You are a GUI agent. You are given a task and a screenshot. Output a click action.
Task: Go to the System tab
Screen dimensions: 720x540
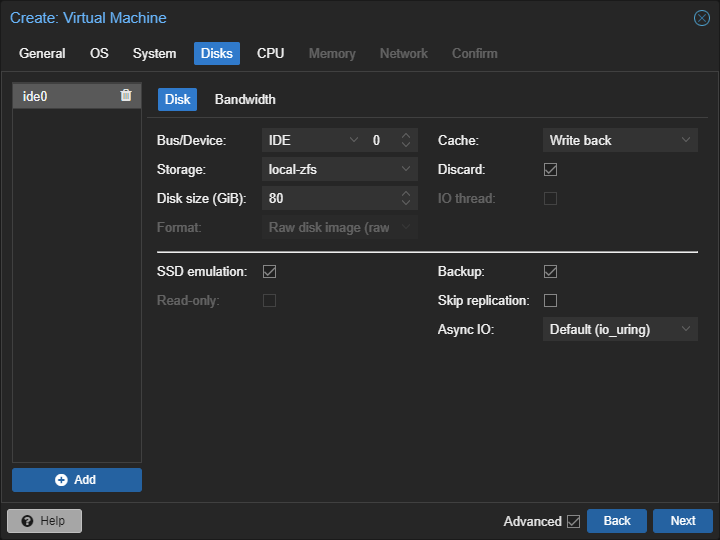154,53
